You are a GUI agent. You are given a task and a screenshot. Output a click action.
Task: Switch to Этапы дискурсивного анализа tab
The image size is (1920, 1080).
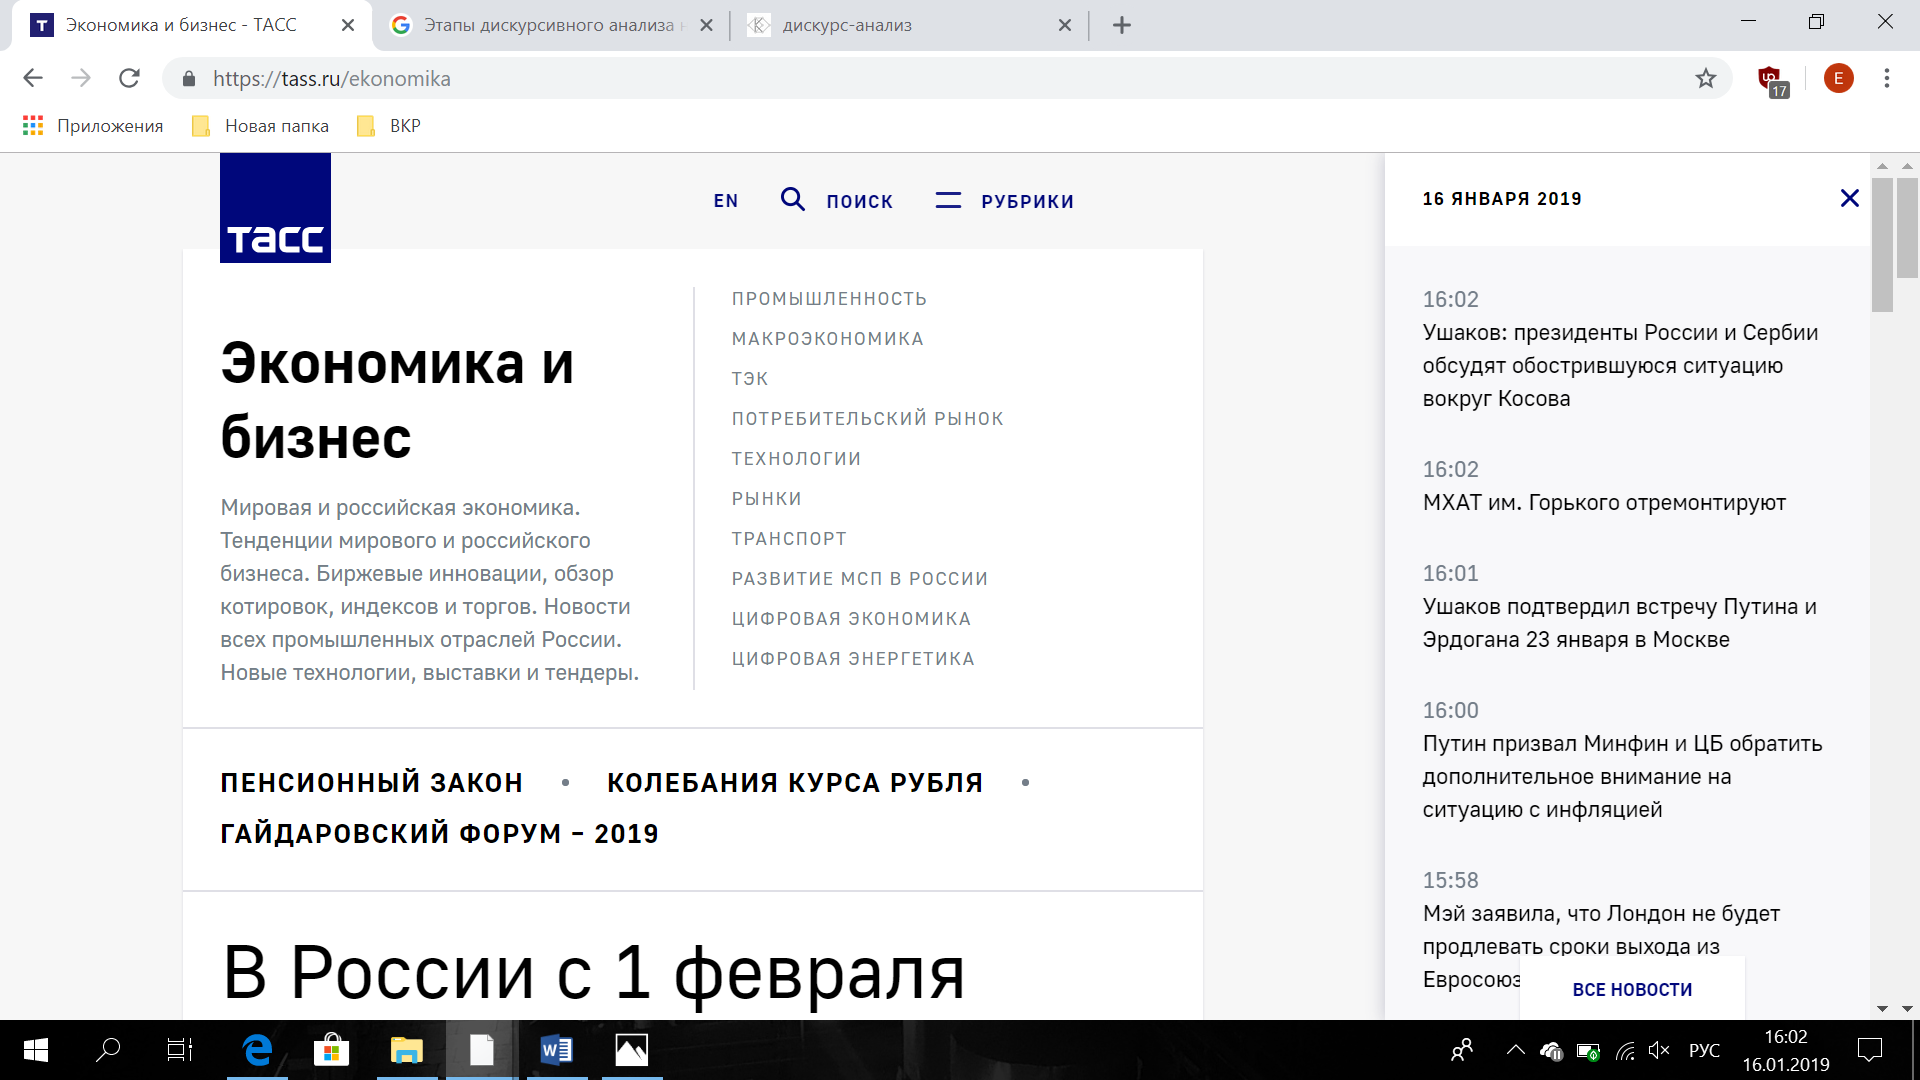551,25
